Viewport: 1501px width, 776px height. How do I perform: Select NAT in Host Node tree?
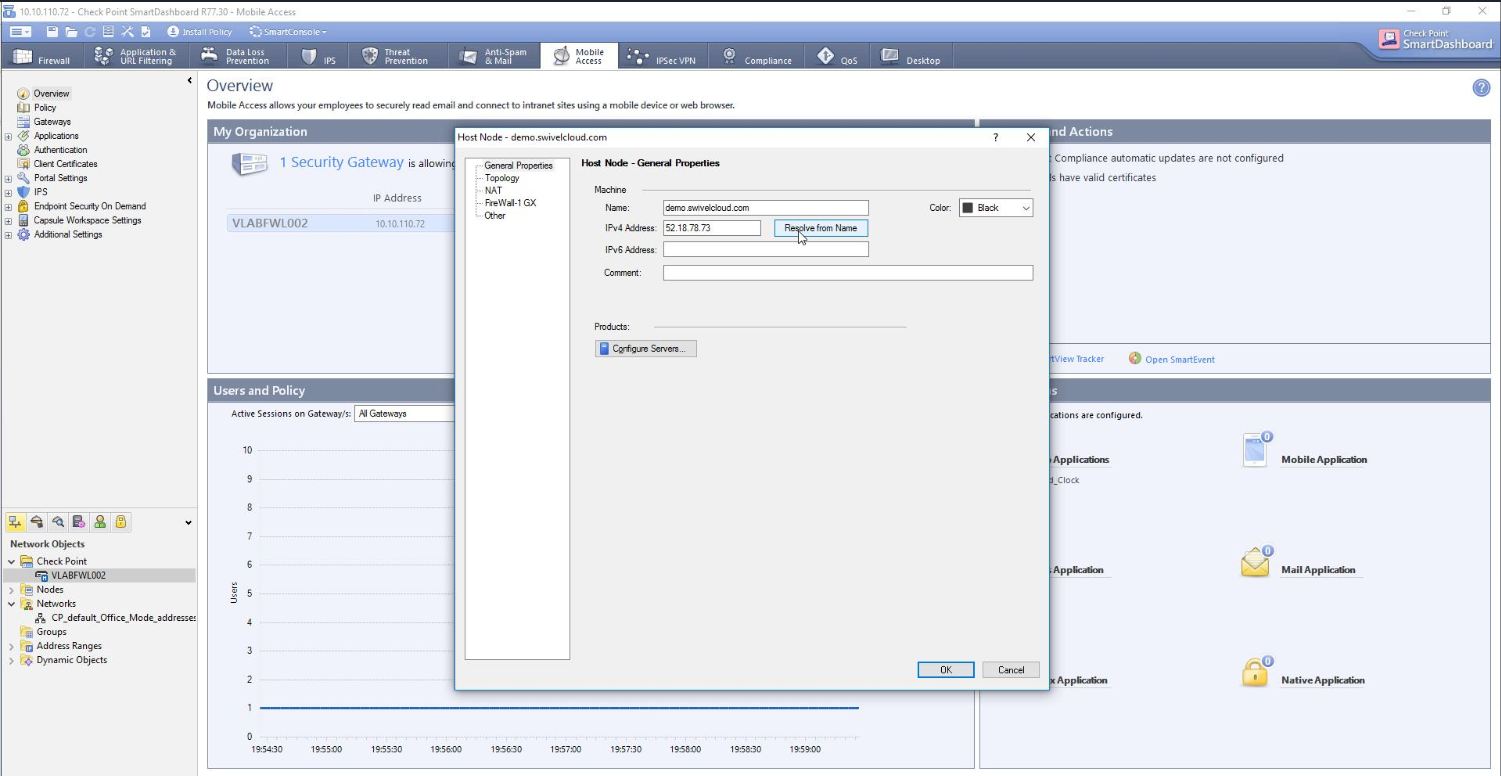click(493, 190)
